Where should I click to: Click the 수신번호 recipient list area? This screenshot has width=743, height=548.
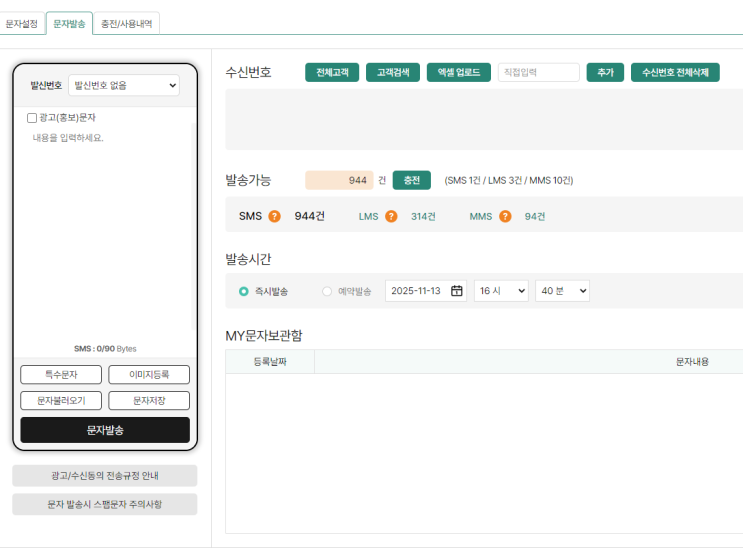[484, 119]
